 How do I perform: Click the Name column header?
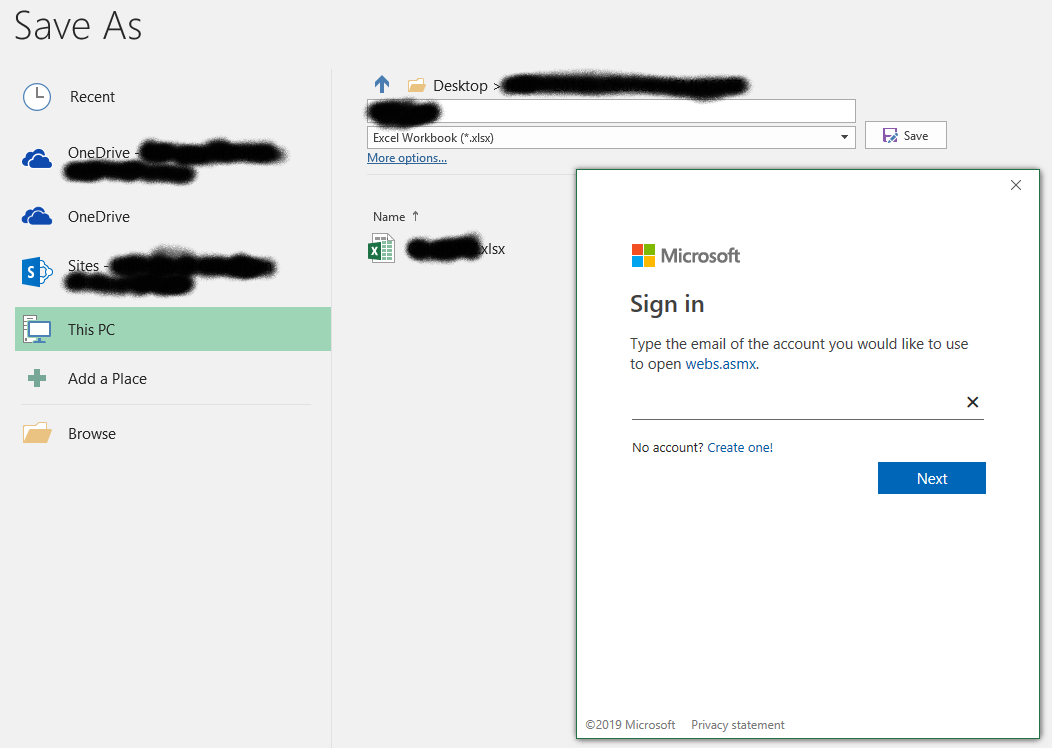389,217
